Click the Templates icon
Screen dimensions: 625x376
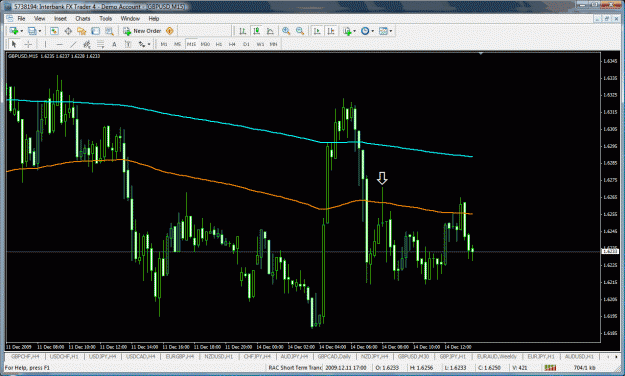pos(383,31)
